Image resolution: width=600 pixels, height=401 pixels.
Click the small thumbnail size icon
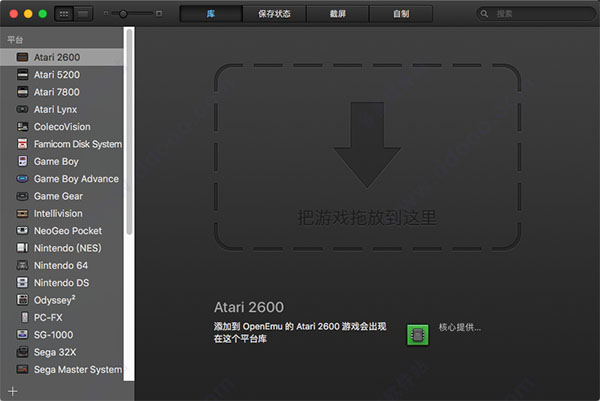click(x=106, y=13)
